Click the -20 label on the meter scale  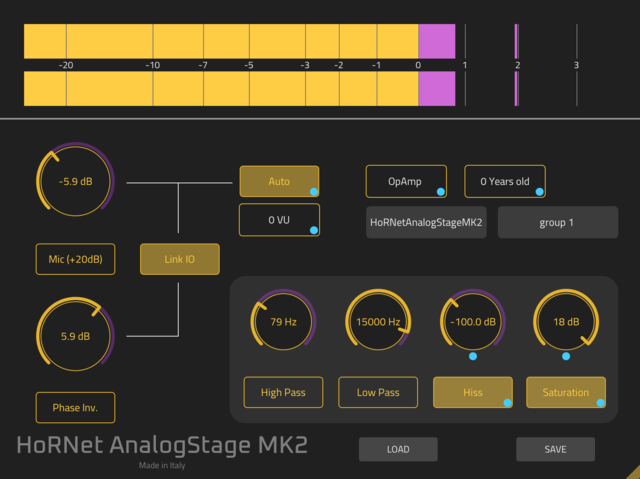(66, 65)
